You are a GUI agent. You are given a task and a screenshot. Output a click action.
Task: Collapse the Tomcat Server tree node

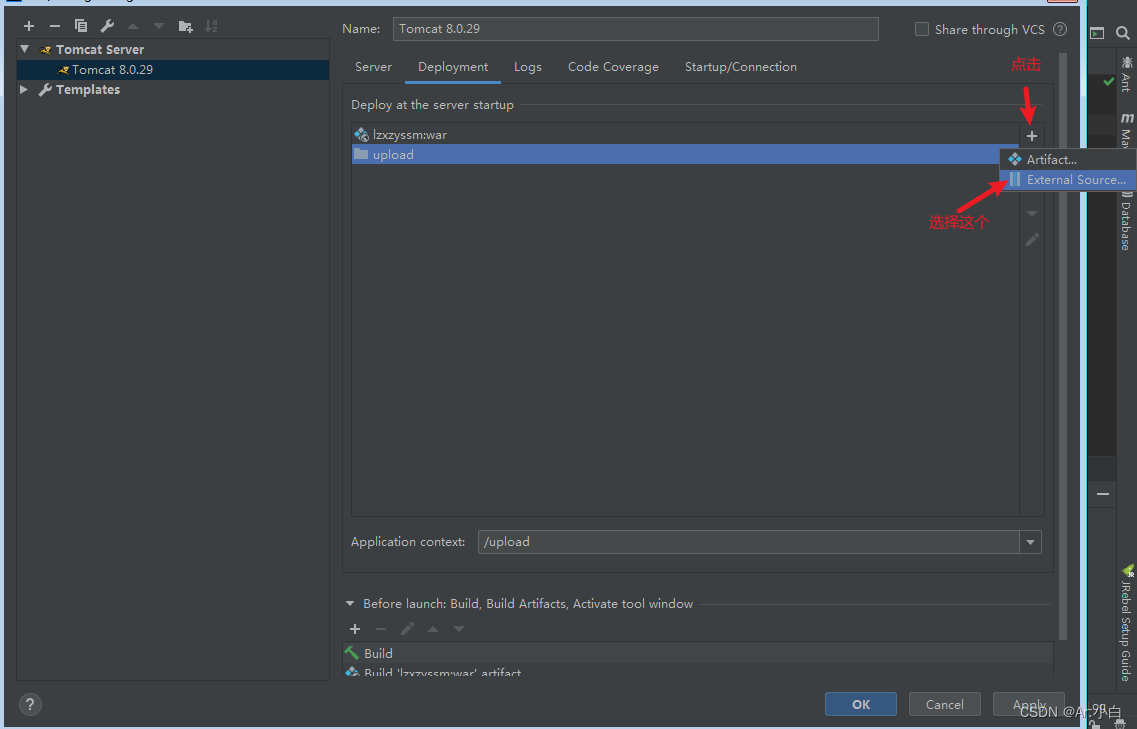25,49
